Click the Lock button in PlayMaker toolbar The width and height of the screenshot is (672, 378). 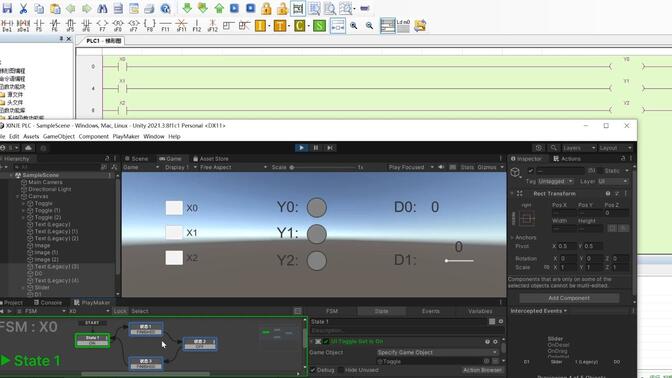[120, 311]
